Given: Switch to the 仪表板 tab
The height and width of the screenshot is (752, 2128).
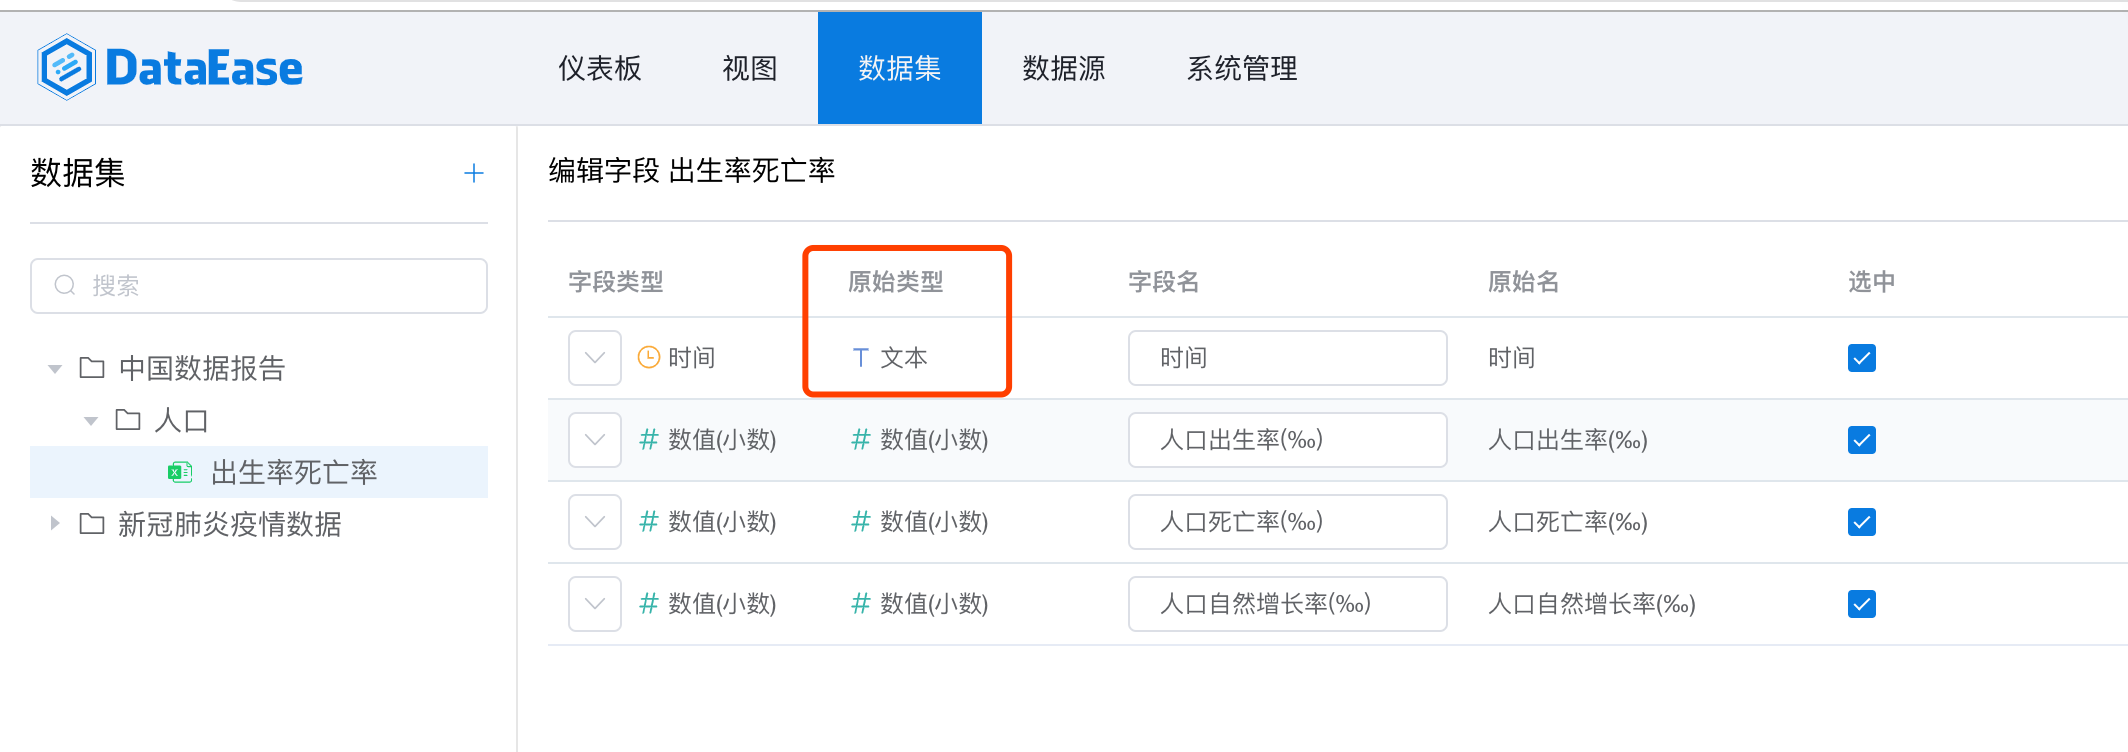Looking at the screenshot, I should [x=600, y=68].
